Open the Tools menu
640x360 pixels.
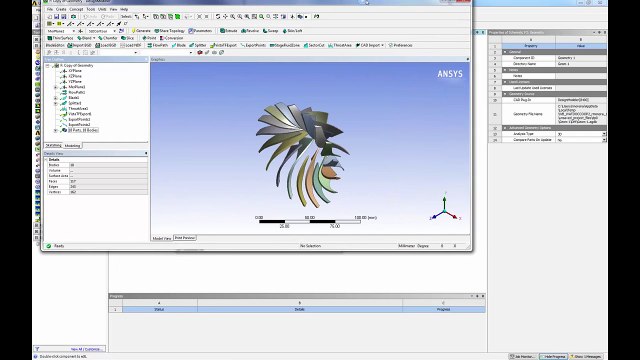(91, 9)
